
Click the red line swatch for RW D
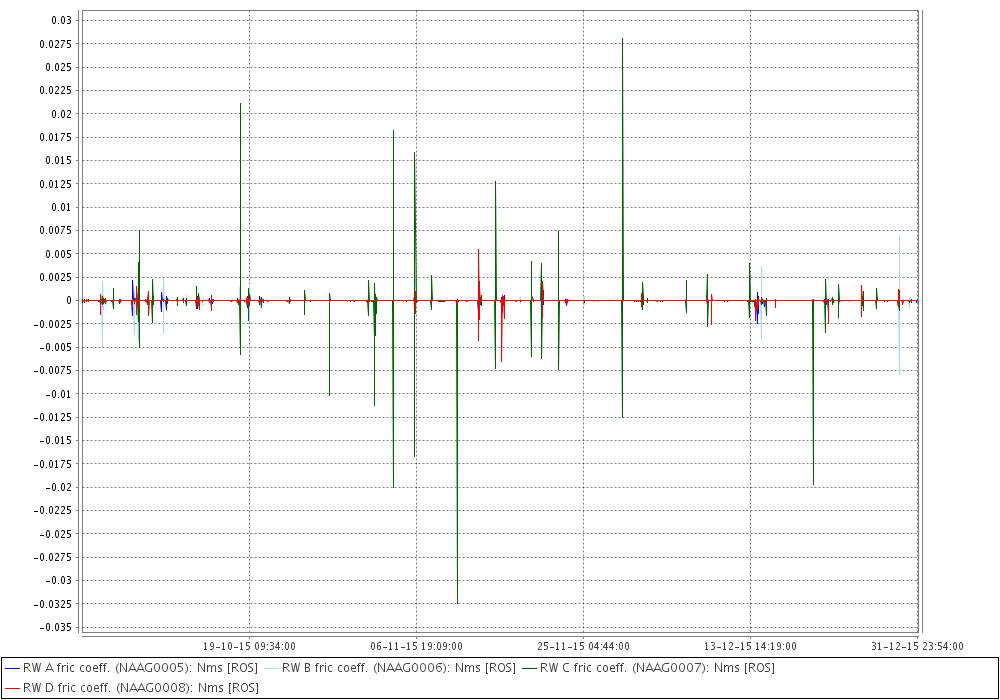[x=12, y=689]
